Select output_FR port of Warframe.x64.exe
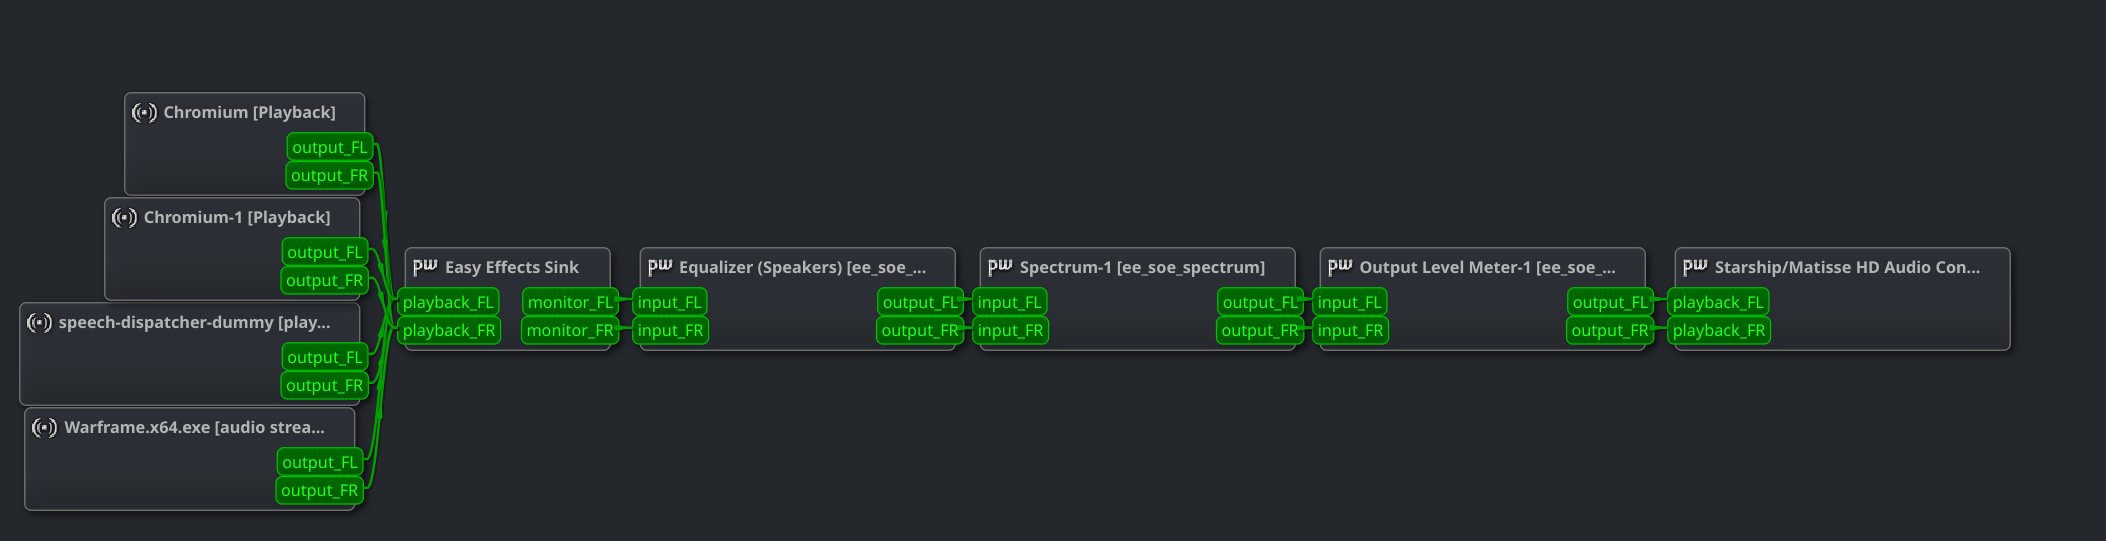This screenshot has width=2106, height=541. pos(320,490)
